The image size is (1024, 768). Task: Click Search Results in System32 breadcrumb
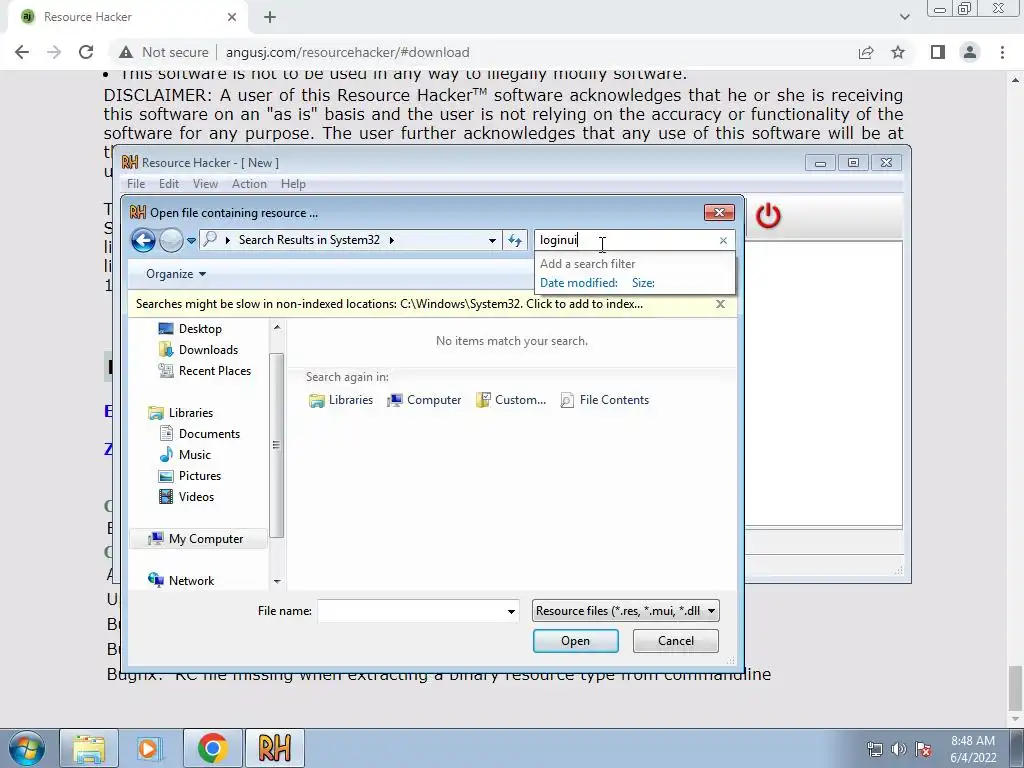(x=309, y=240)
